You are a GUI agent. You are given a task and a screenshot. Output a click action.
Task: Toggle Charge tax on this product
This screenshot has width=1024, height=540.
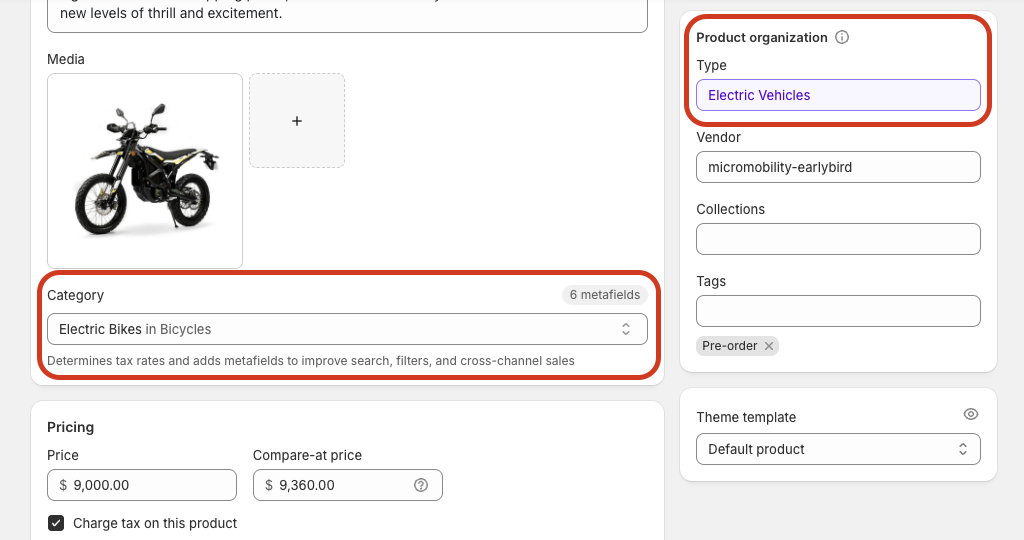pyautogui.click(x=56, y=523)
